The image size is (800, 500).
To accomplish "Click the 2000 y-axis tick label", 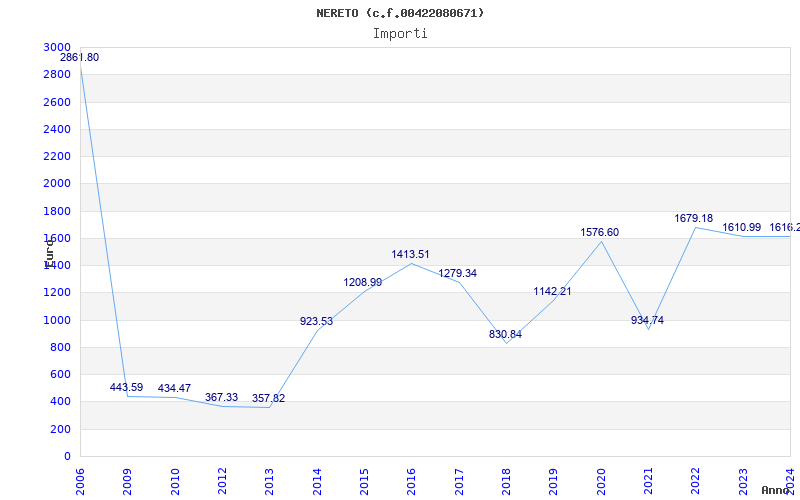I will [x=57, y=184].
